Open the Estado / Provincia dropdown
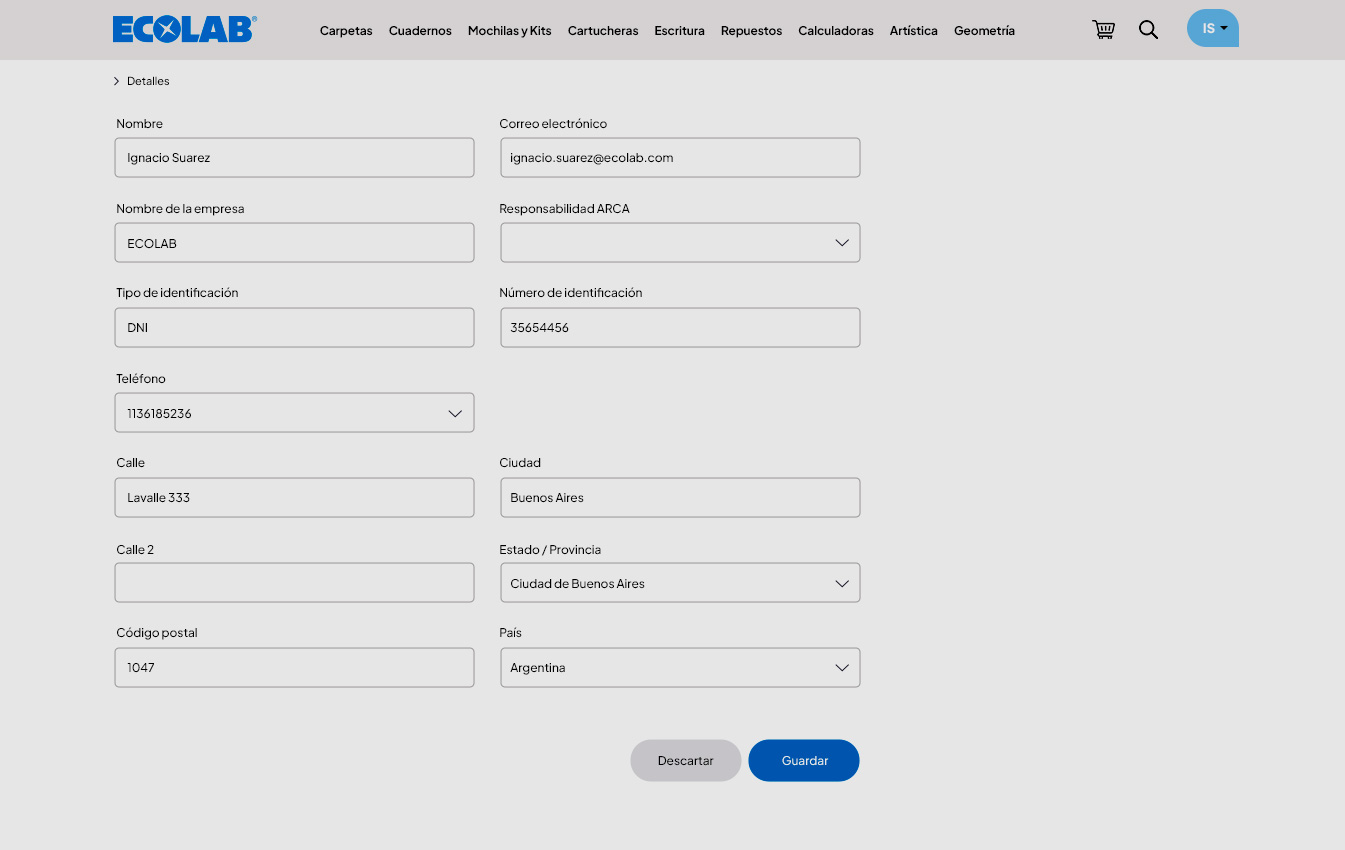Screen dimensions: 1345x850 [680, 583]
